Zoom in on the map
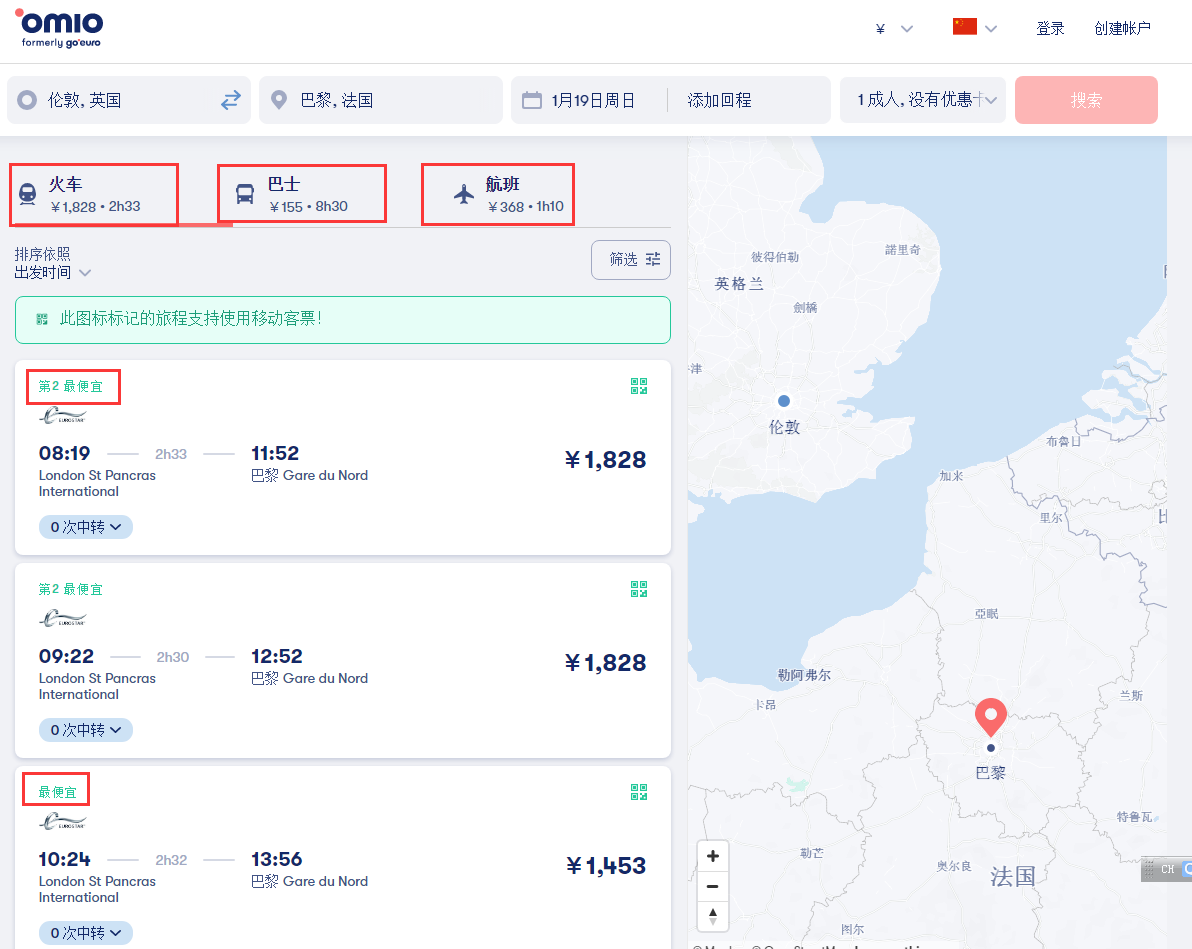1192x949 pixels. pyautogui.click(x=712, y=856)
